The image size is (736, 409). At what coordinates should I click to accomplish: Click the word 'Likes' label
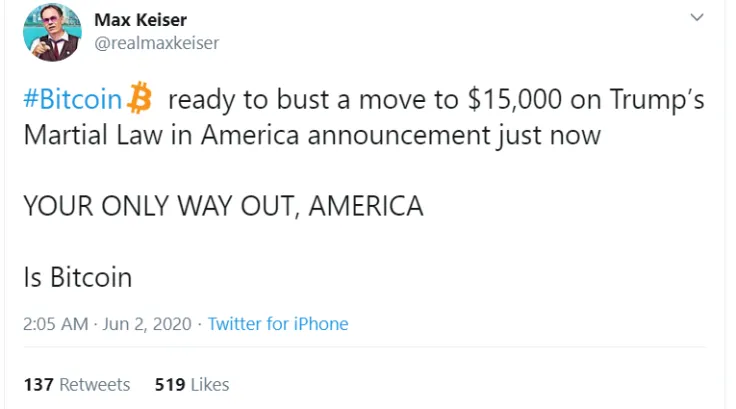coord(210,385)
